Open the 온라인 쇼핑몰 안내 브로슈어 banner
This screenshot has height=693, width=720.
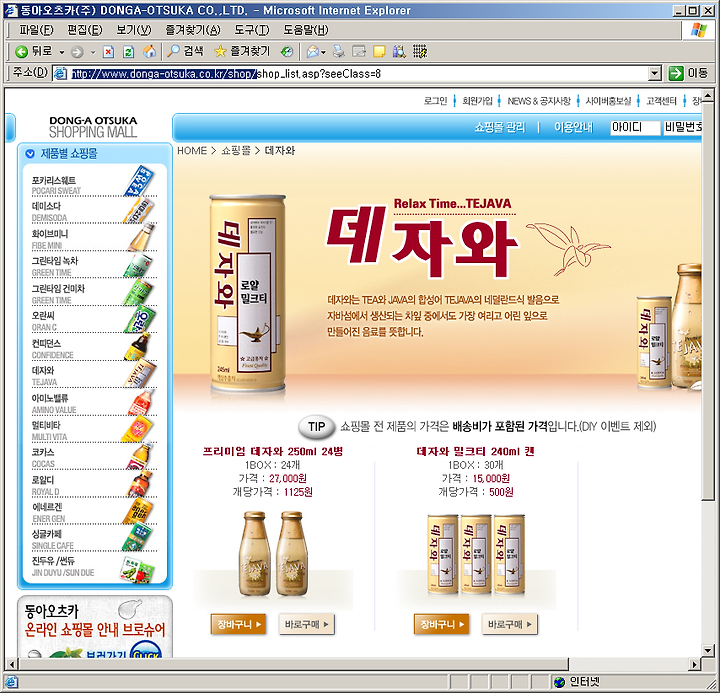[x=95, y=627]
